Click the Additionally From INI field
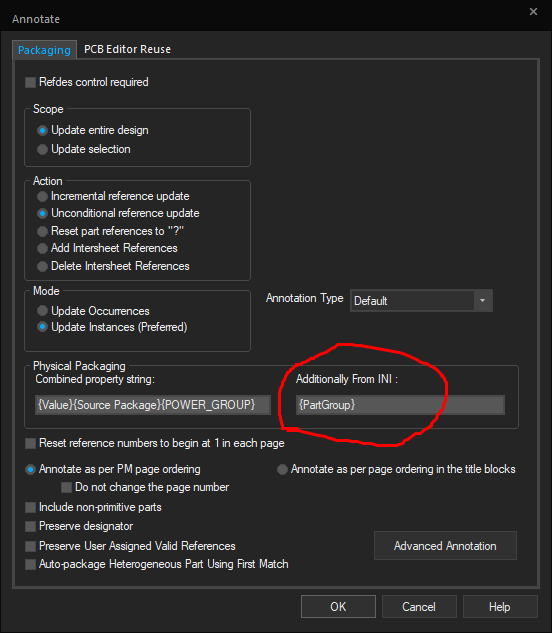552x633 pixels. coord(400,405)
